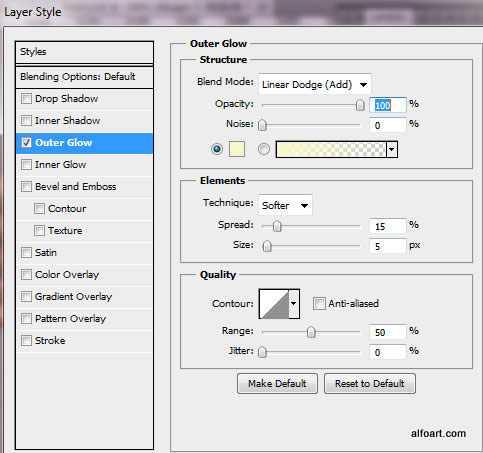This screenshot has width=483, height=453.
Task: Enable the Anti-aliased checkbox
Action: pyautogui.click(x=319, y=304)
